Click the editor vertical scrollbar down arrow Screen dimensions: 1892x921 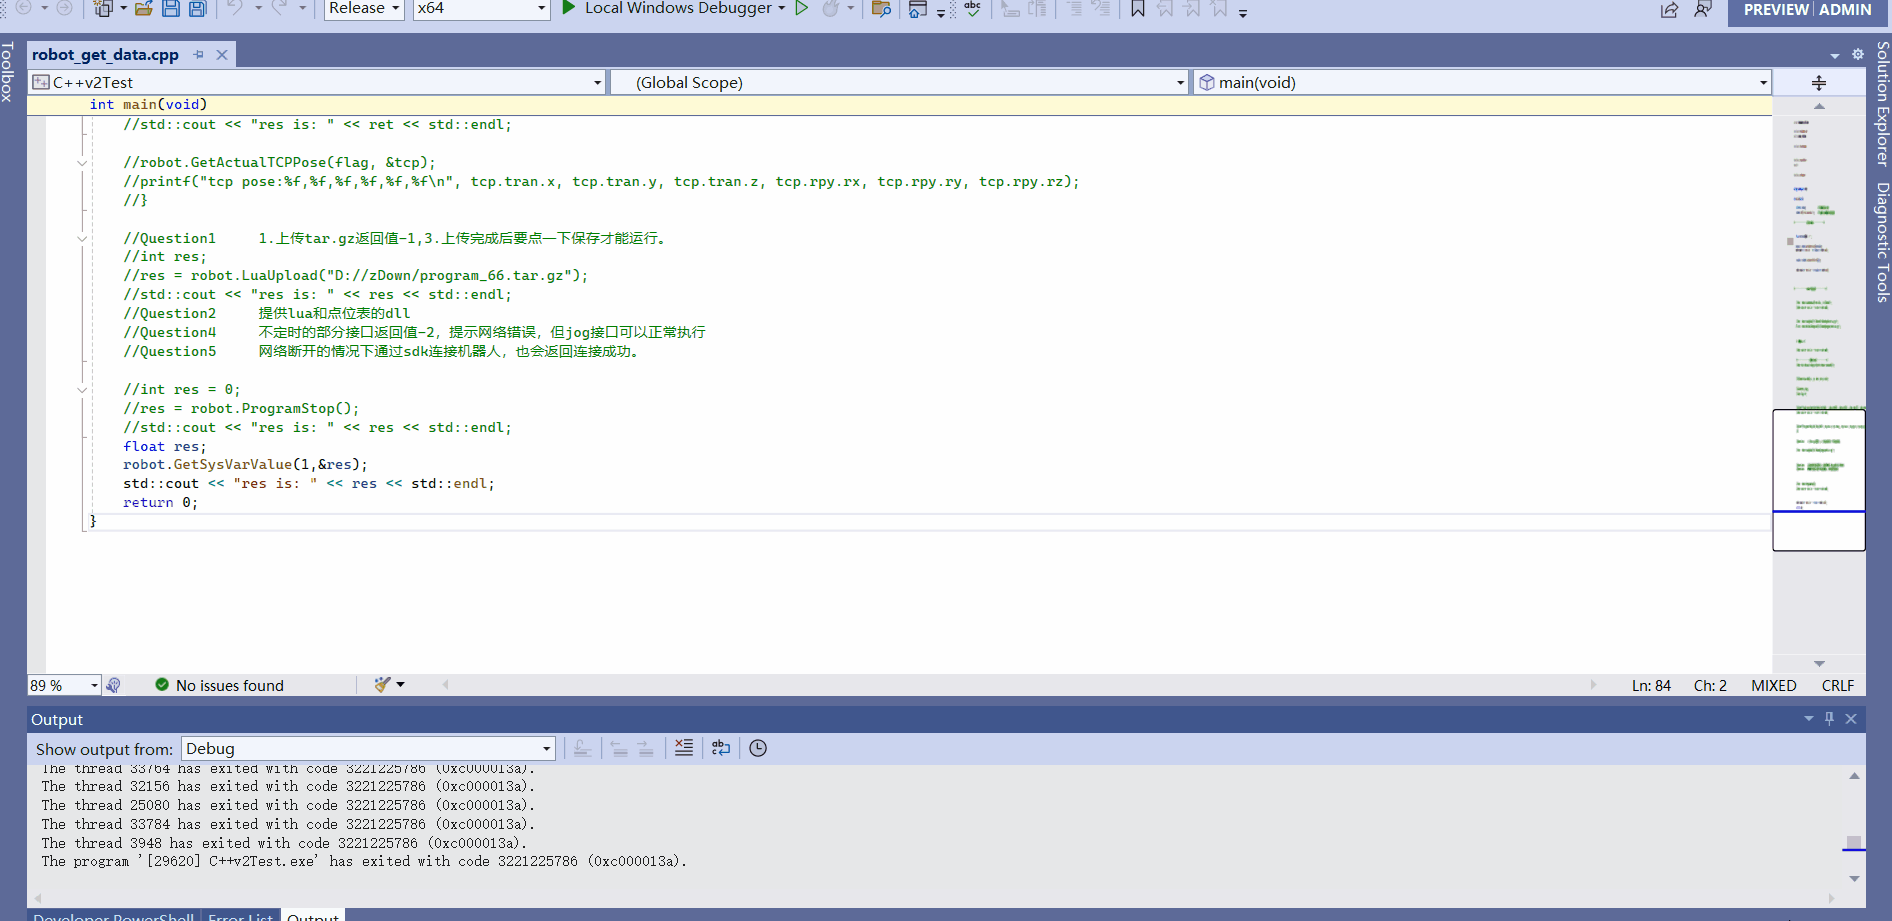click(1819, 664)
